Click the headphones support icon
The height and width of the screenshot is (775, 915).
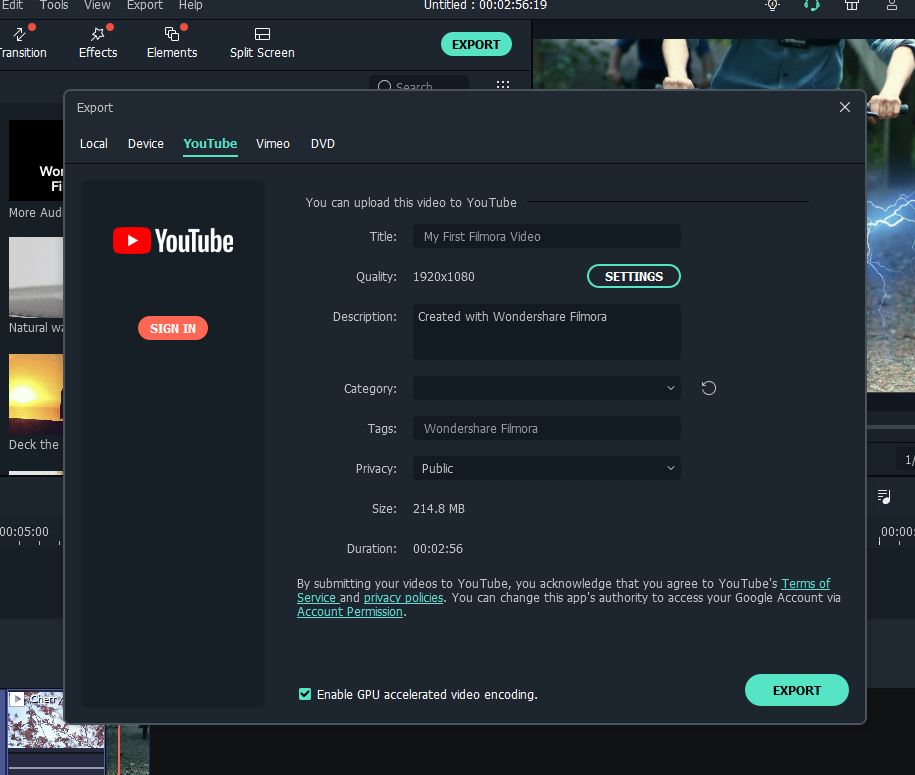(812, 5)
